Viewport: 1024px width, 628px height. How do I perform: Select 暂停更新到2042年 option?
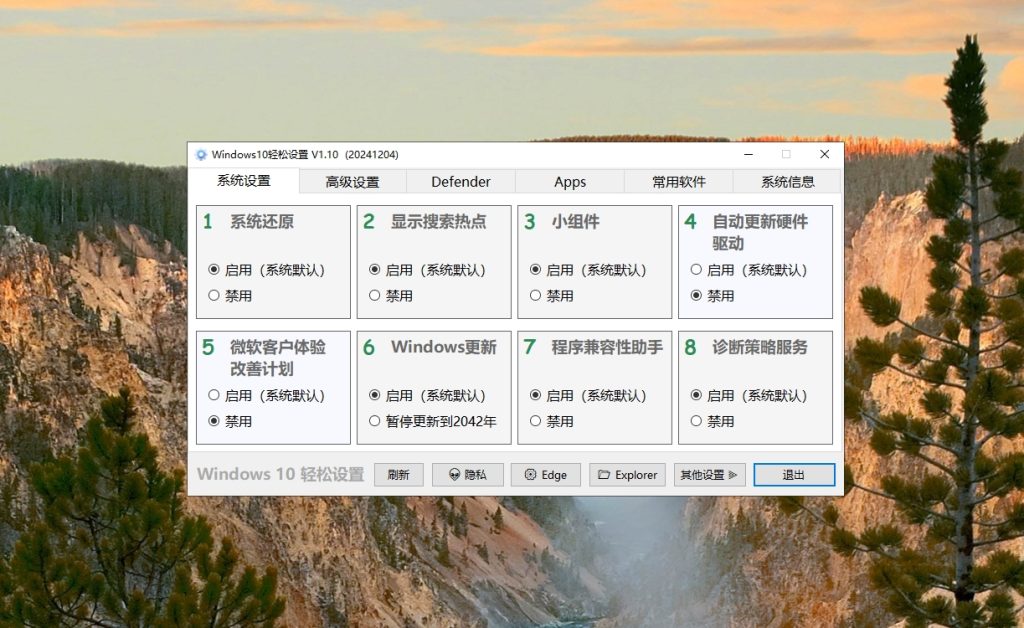coord(433,421)
